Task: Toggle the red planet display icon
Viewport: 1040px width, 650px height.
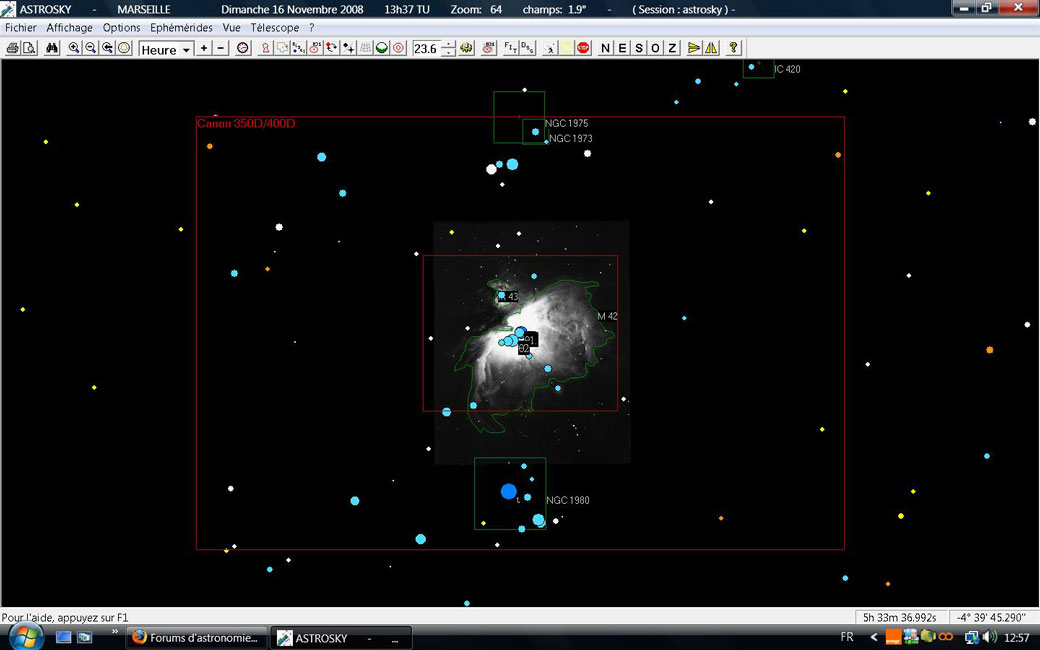Action: pos(316,48)
